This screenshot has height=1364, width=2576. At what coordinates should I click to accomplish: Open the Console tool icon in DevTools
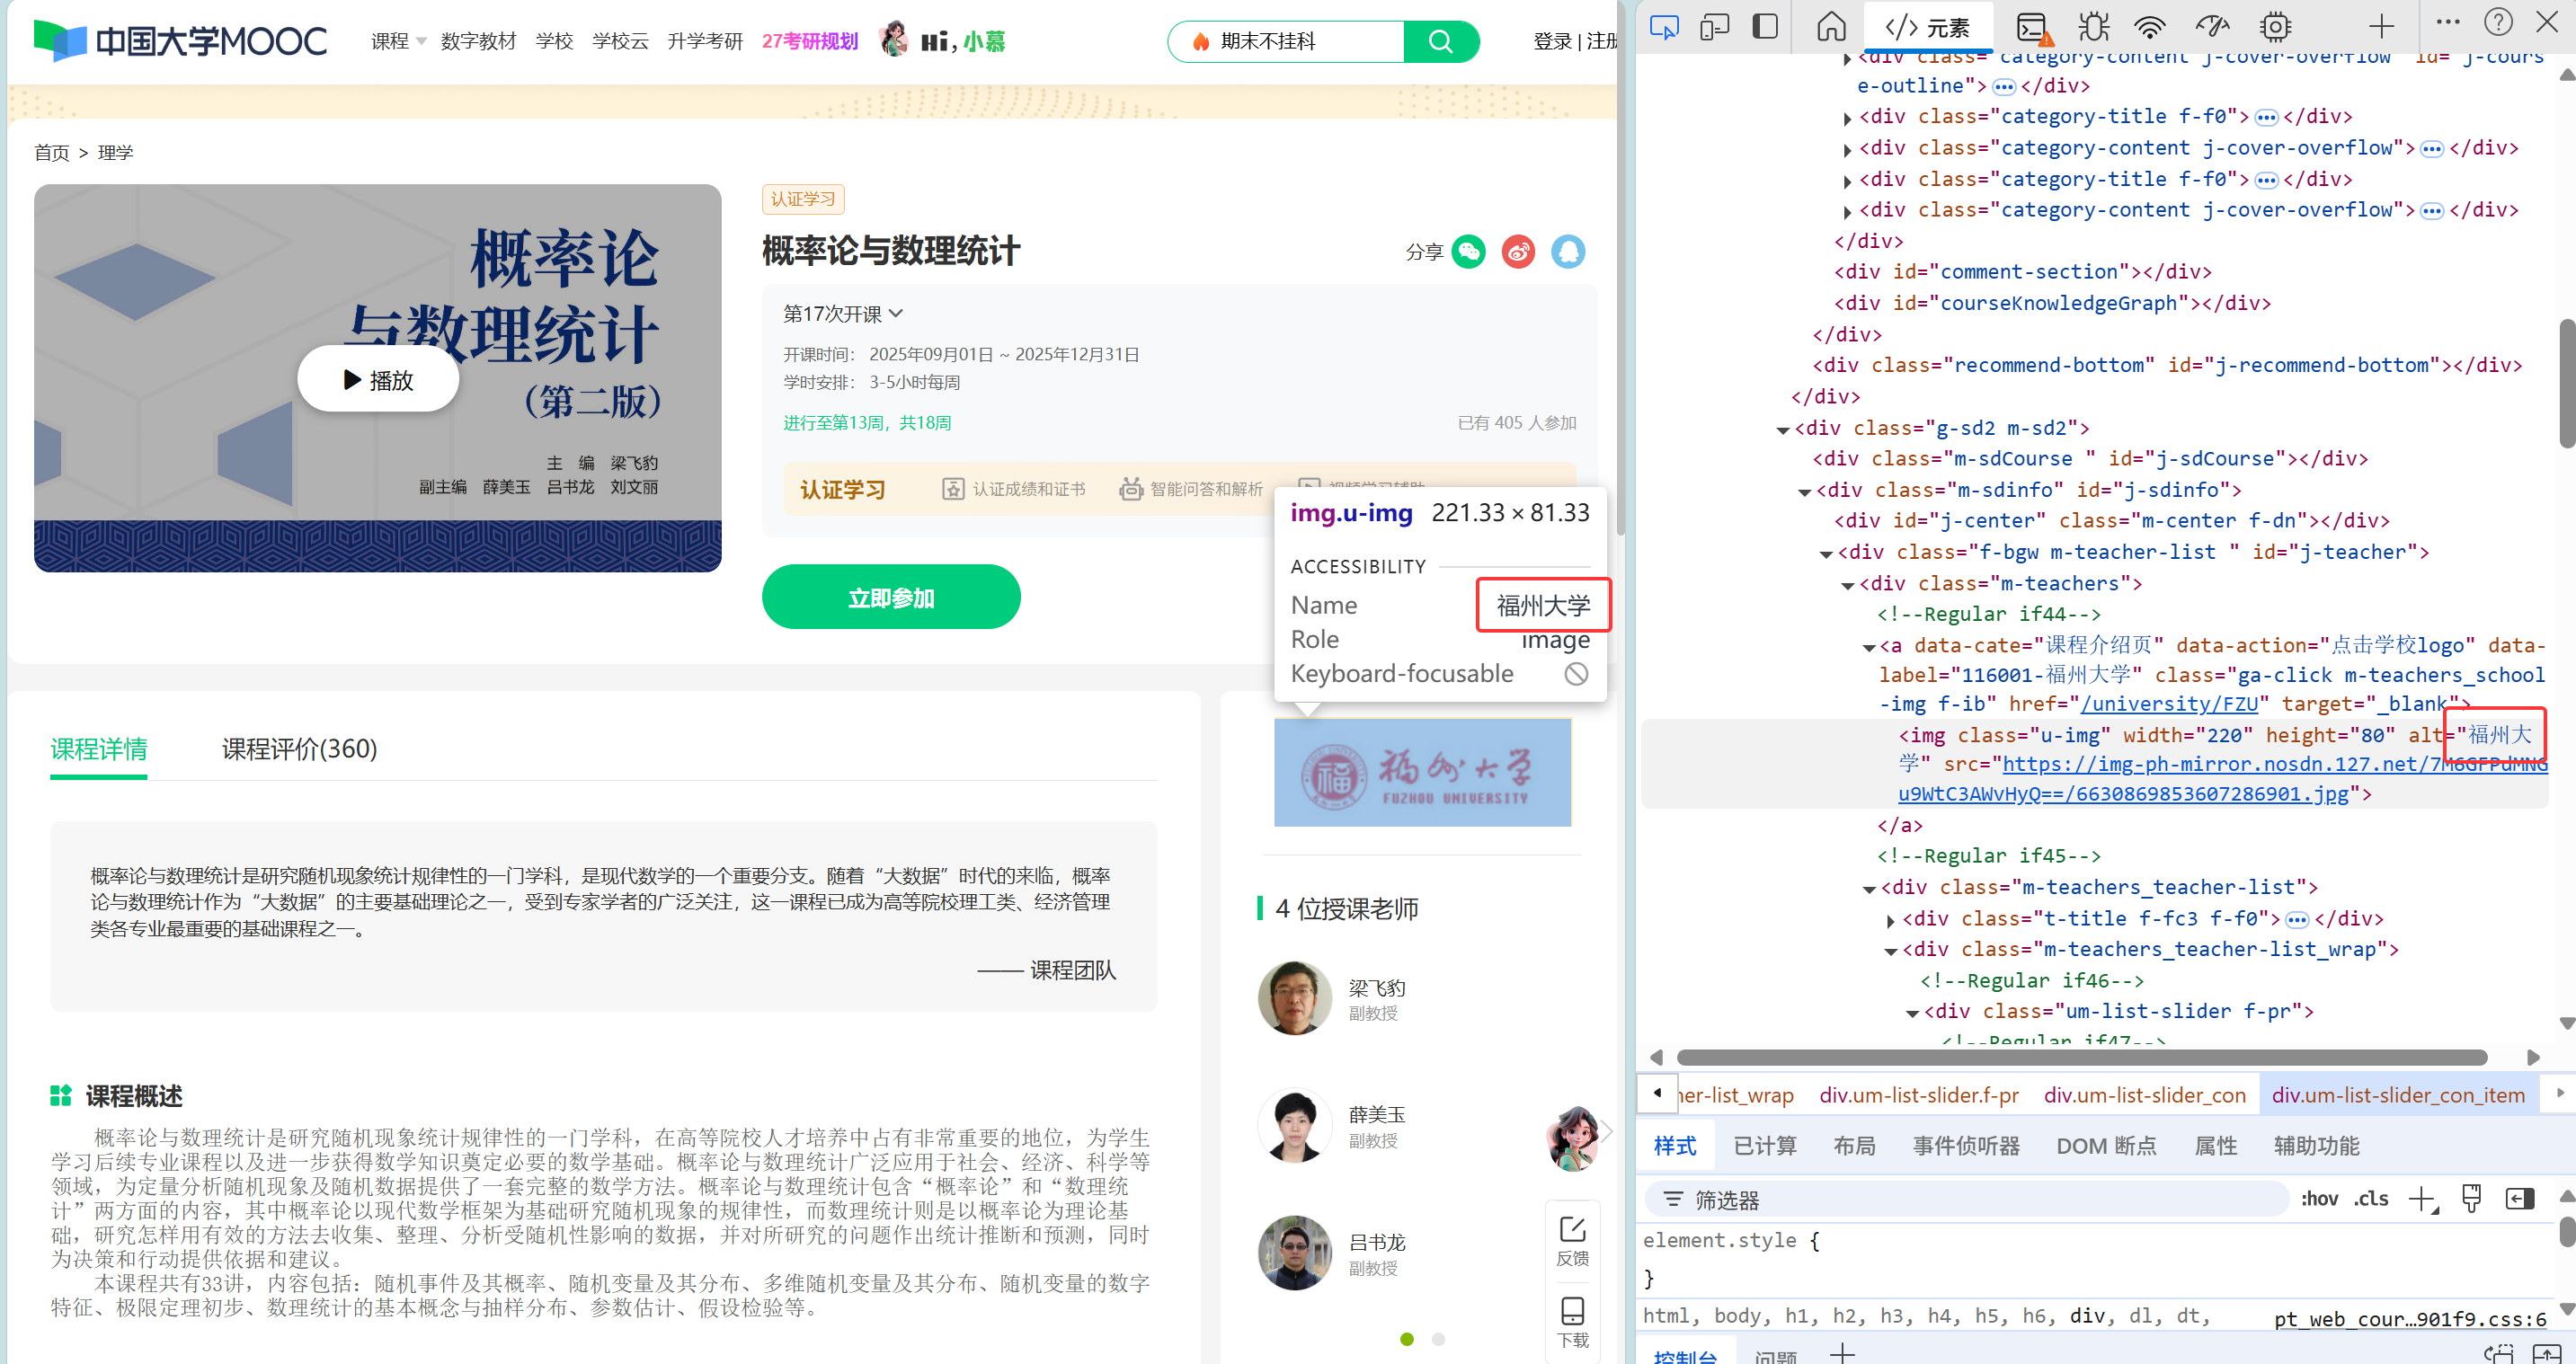[2032, 27]
